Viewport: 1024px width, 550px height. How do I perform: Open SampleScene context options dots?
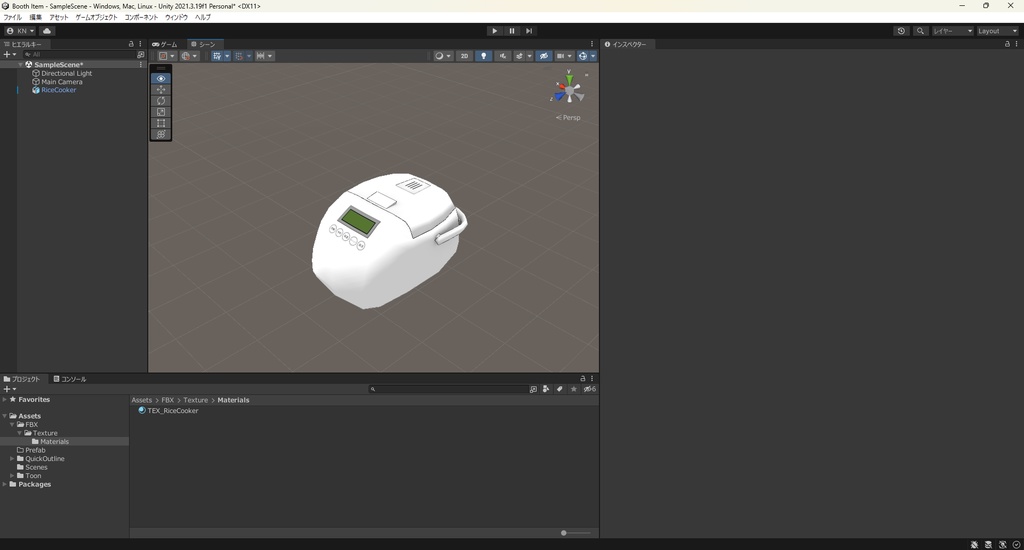[140, 65]
